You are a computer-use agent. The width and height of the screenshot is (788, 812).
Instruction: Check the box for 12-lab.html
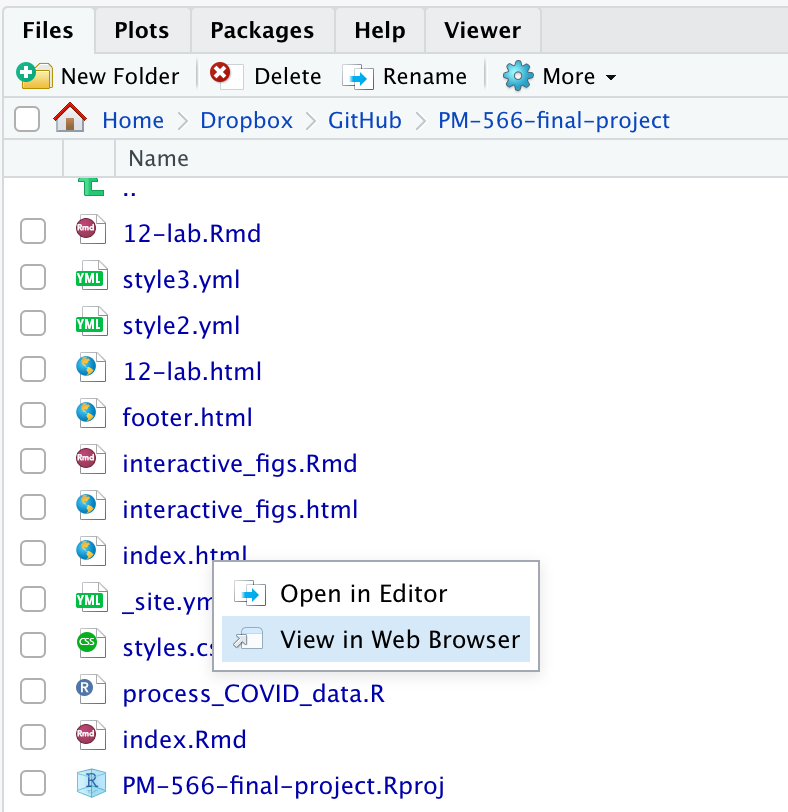(x=33, y=369)
